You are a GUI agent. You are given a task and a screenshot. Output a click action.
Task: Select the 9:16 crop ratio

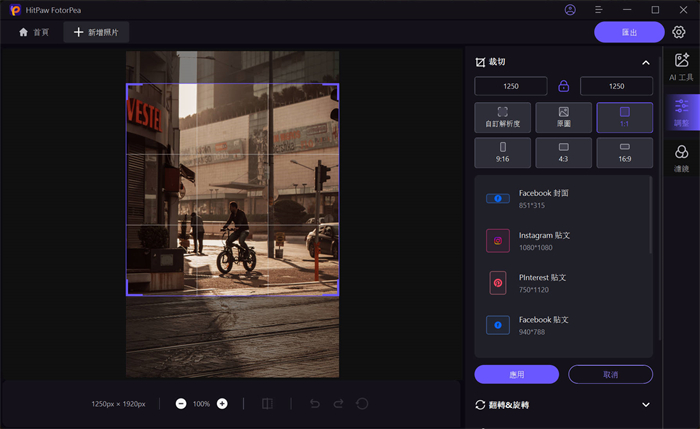pyautogui.click(x=502, y=152)
